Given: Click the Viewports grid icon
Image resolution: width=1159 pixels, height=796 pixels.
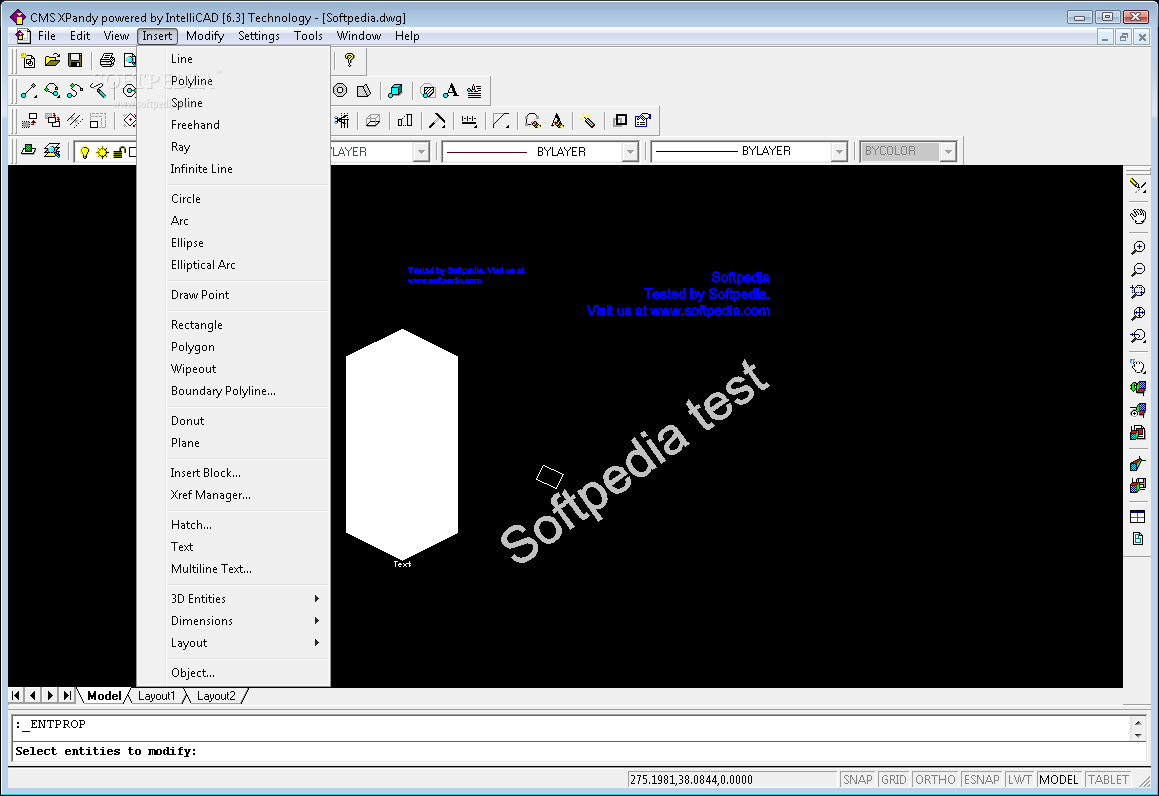Looking at the screenshot, I should tap(1138, 517).
